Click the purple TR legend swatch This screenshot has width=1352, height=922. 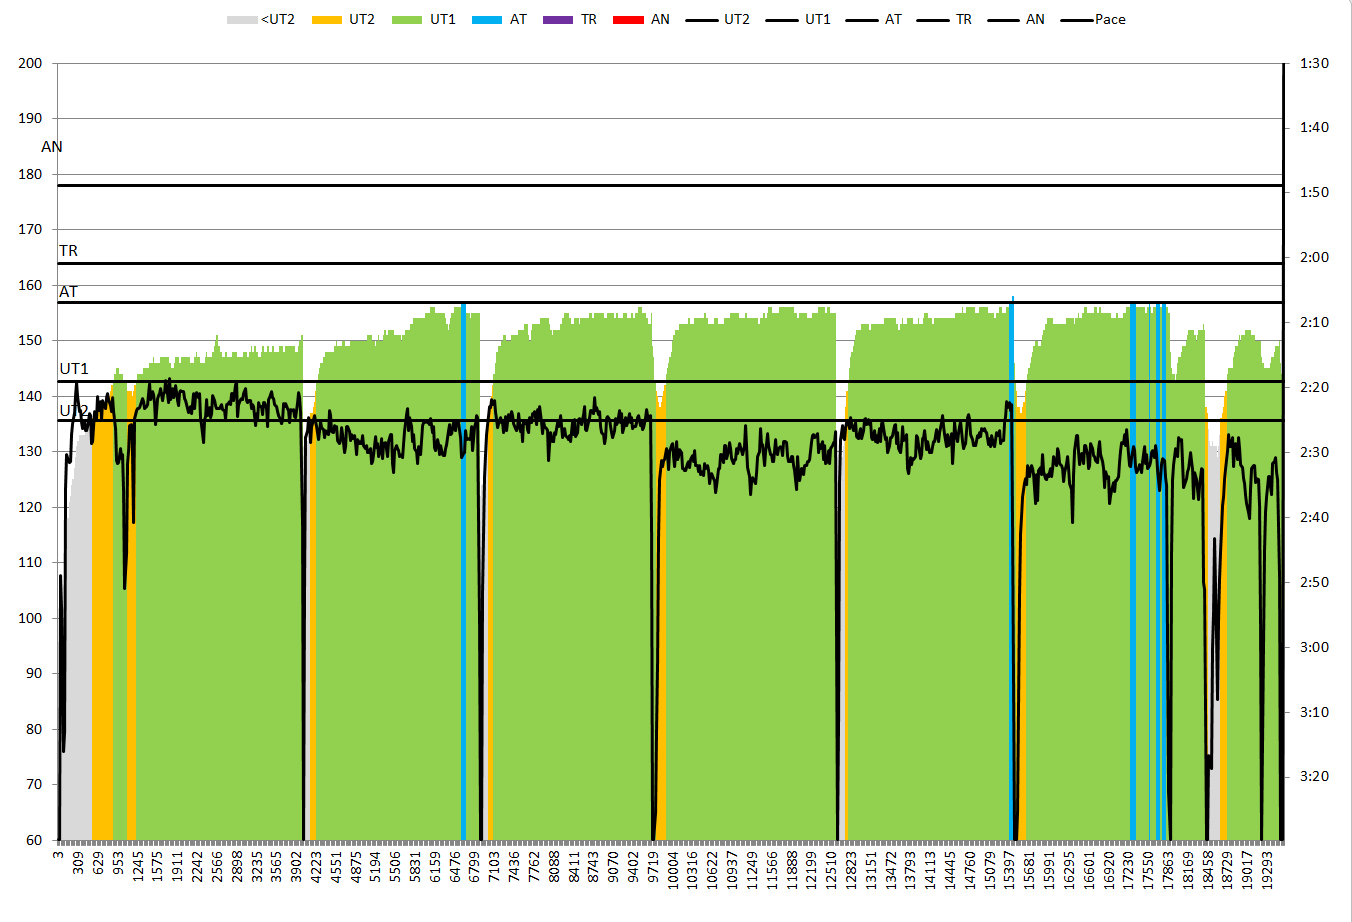click(558, 20)
